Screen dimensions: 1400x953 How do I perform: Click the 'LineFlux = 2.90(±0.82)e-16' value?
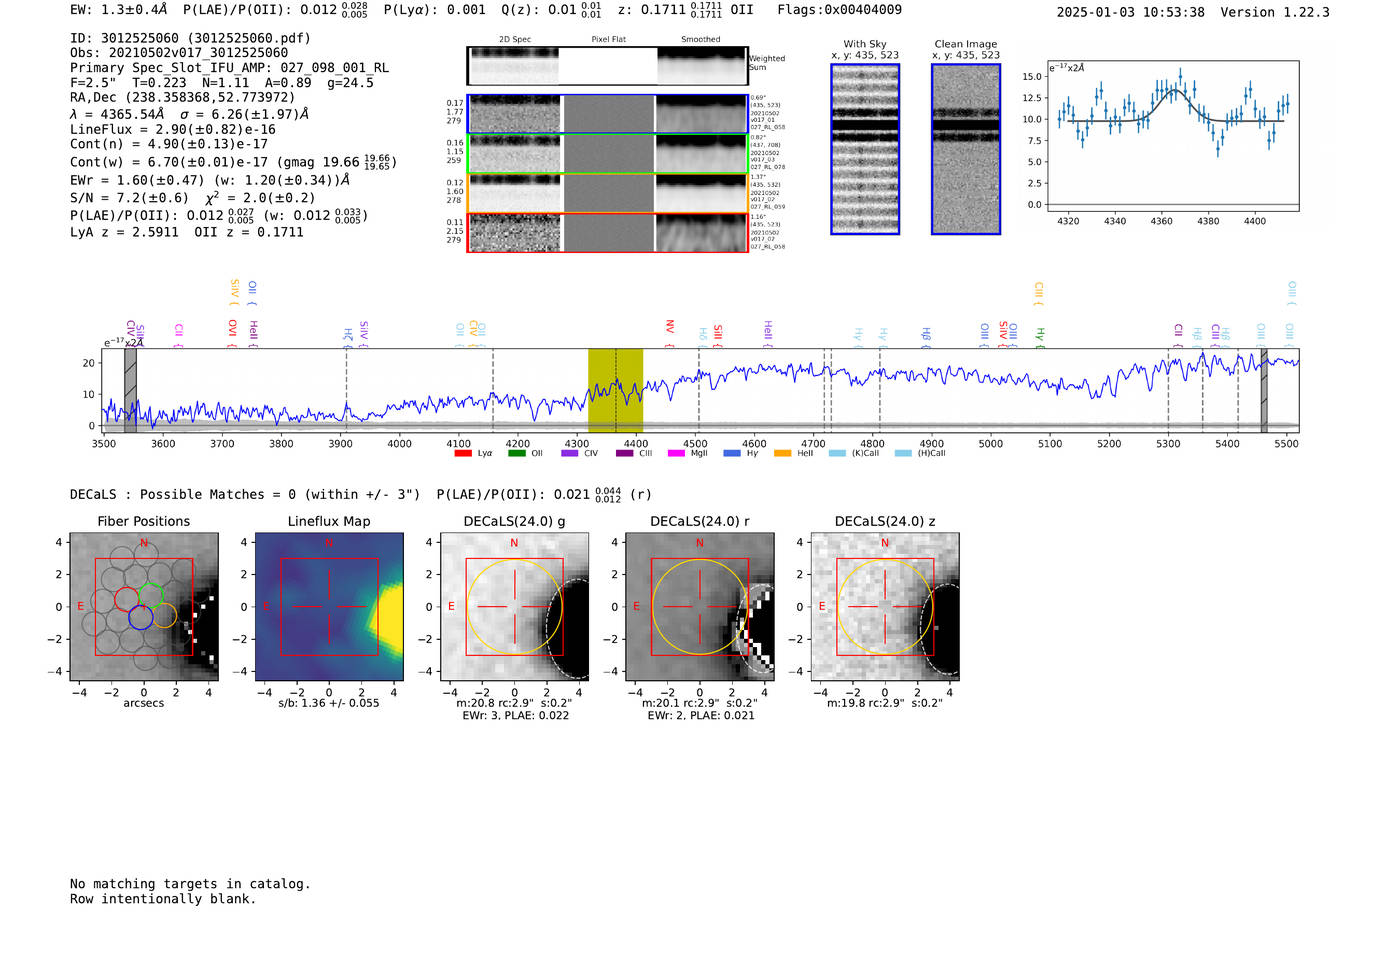click(x=173, y=129)
